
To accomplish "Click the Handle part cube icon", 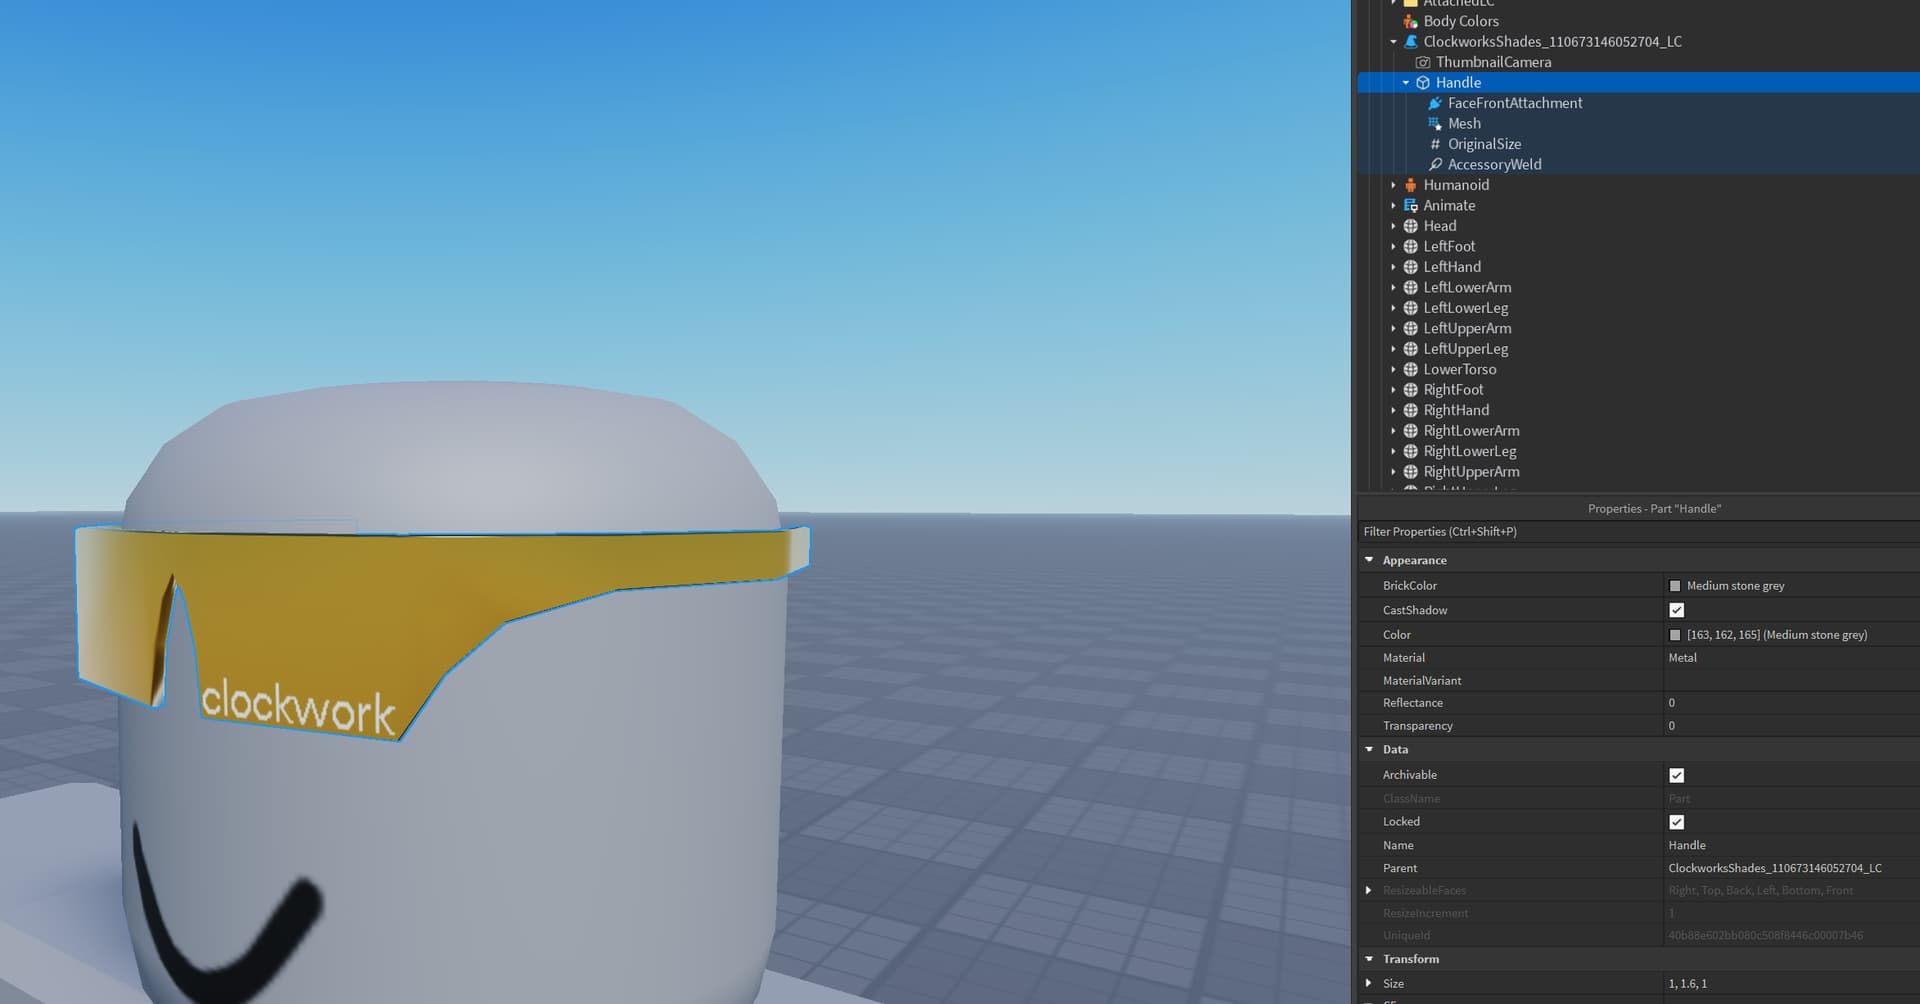I will click(1423, 83).
